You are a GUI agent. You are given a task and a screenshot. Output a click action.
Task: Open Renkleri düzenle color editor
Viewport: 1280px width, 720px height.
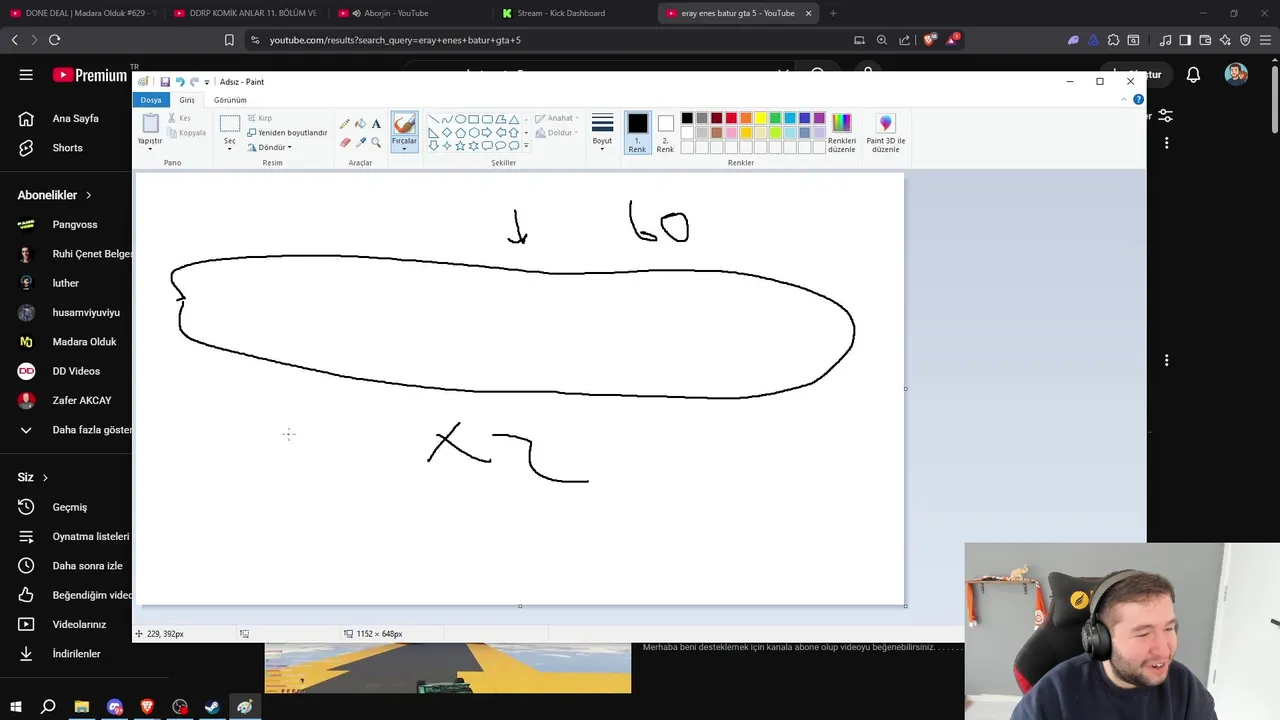click(842, 132)
